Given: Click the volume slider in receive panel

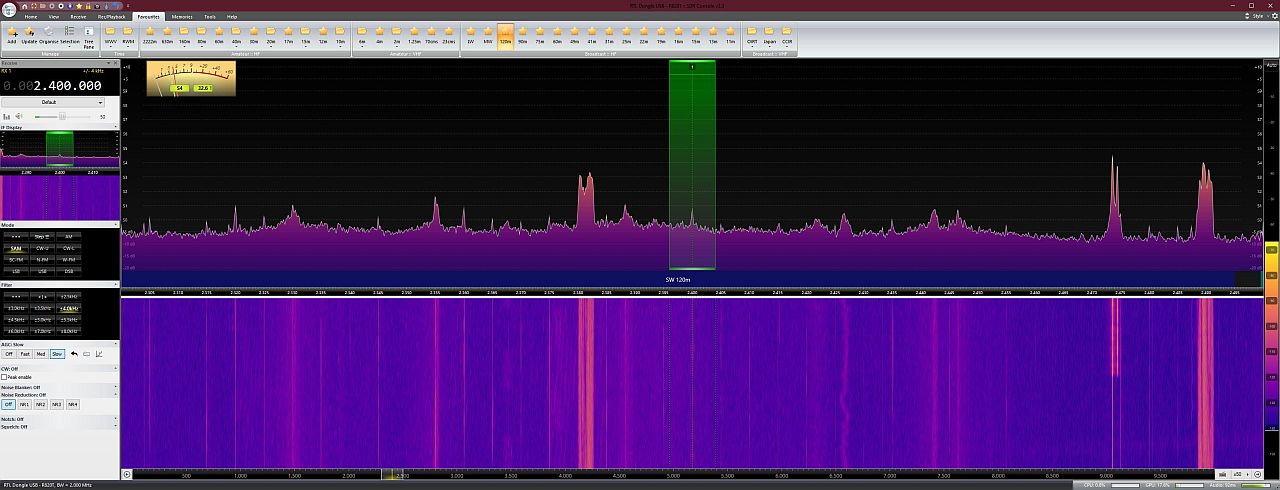Looking at the screenshot, I should pos(62,116).
